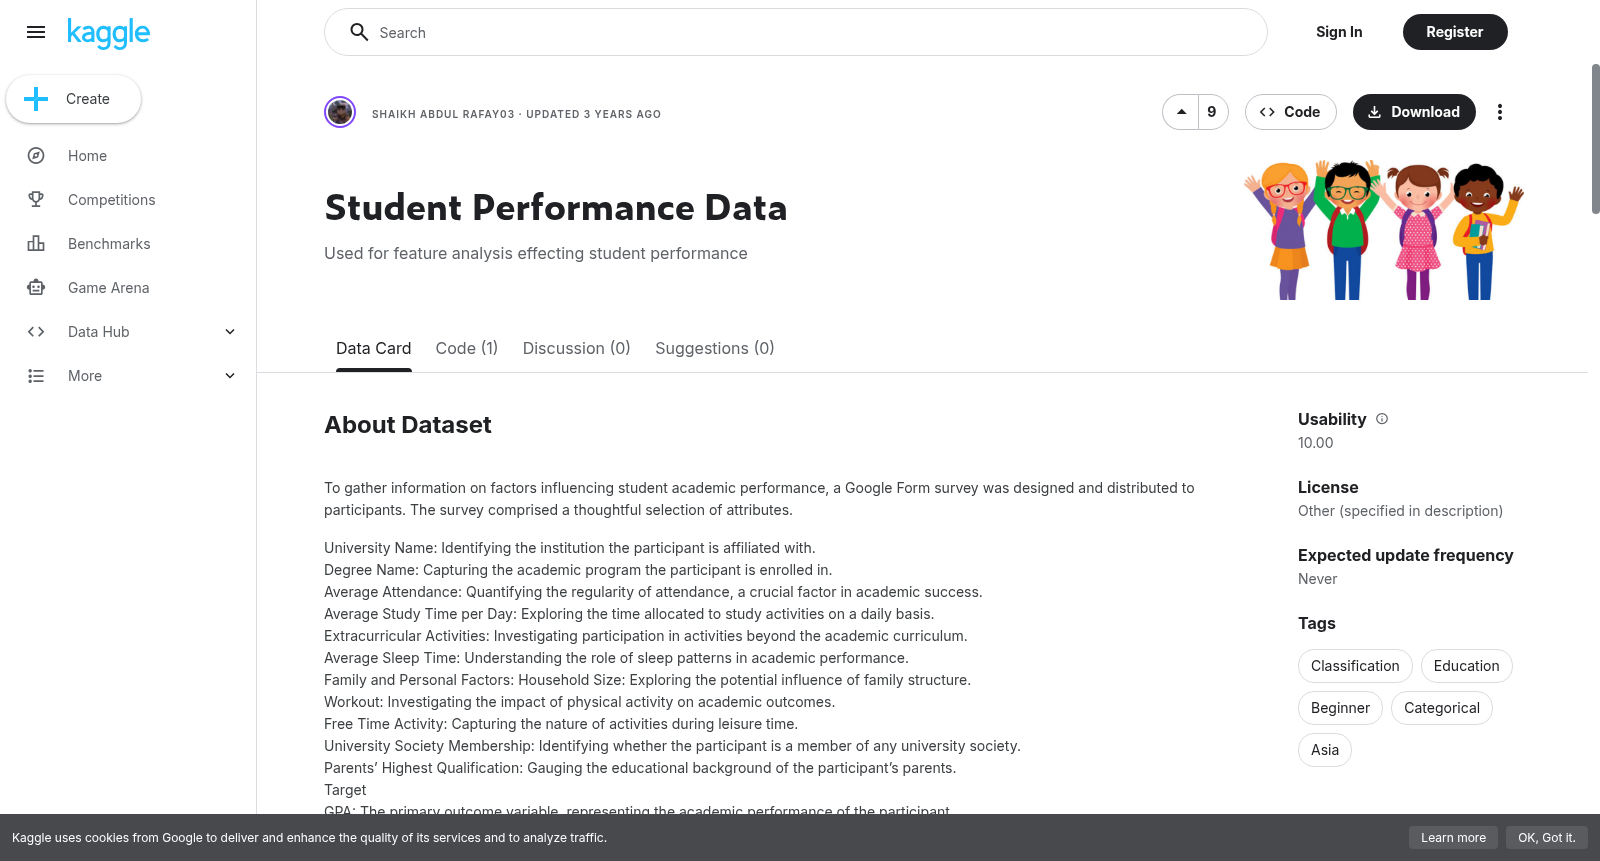The height and width of the screenshot is (861, 1600).
Task: Open the hamburger navigation menu
Action: tap(36, 32)
